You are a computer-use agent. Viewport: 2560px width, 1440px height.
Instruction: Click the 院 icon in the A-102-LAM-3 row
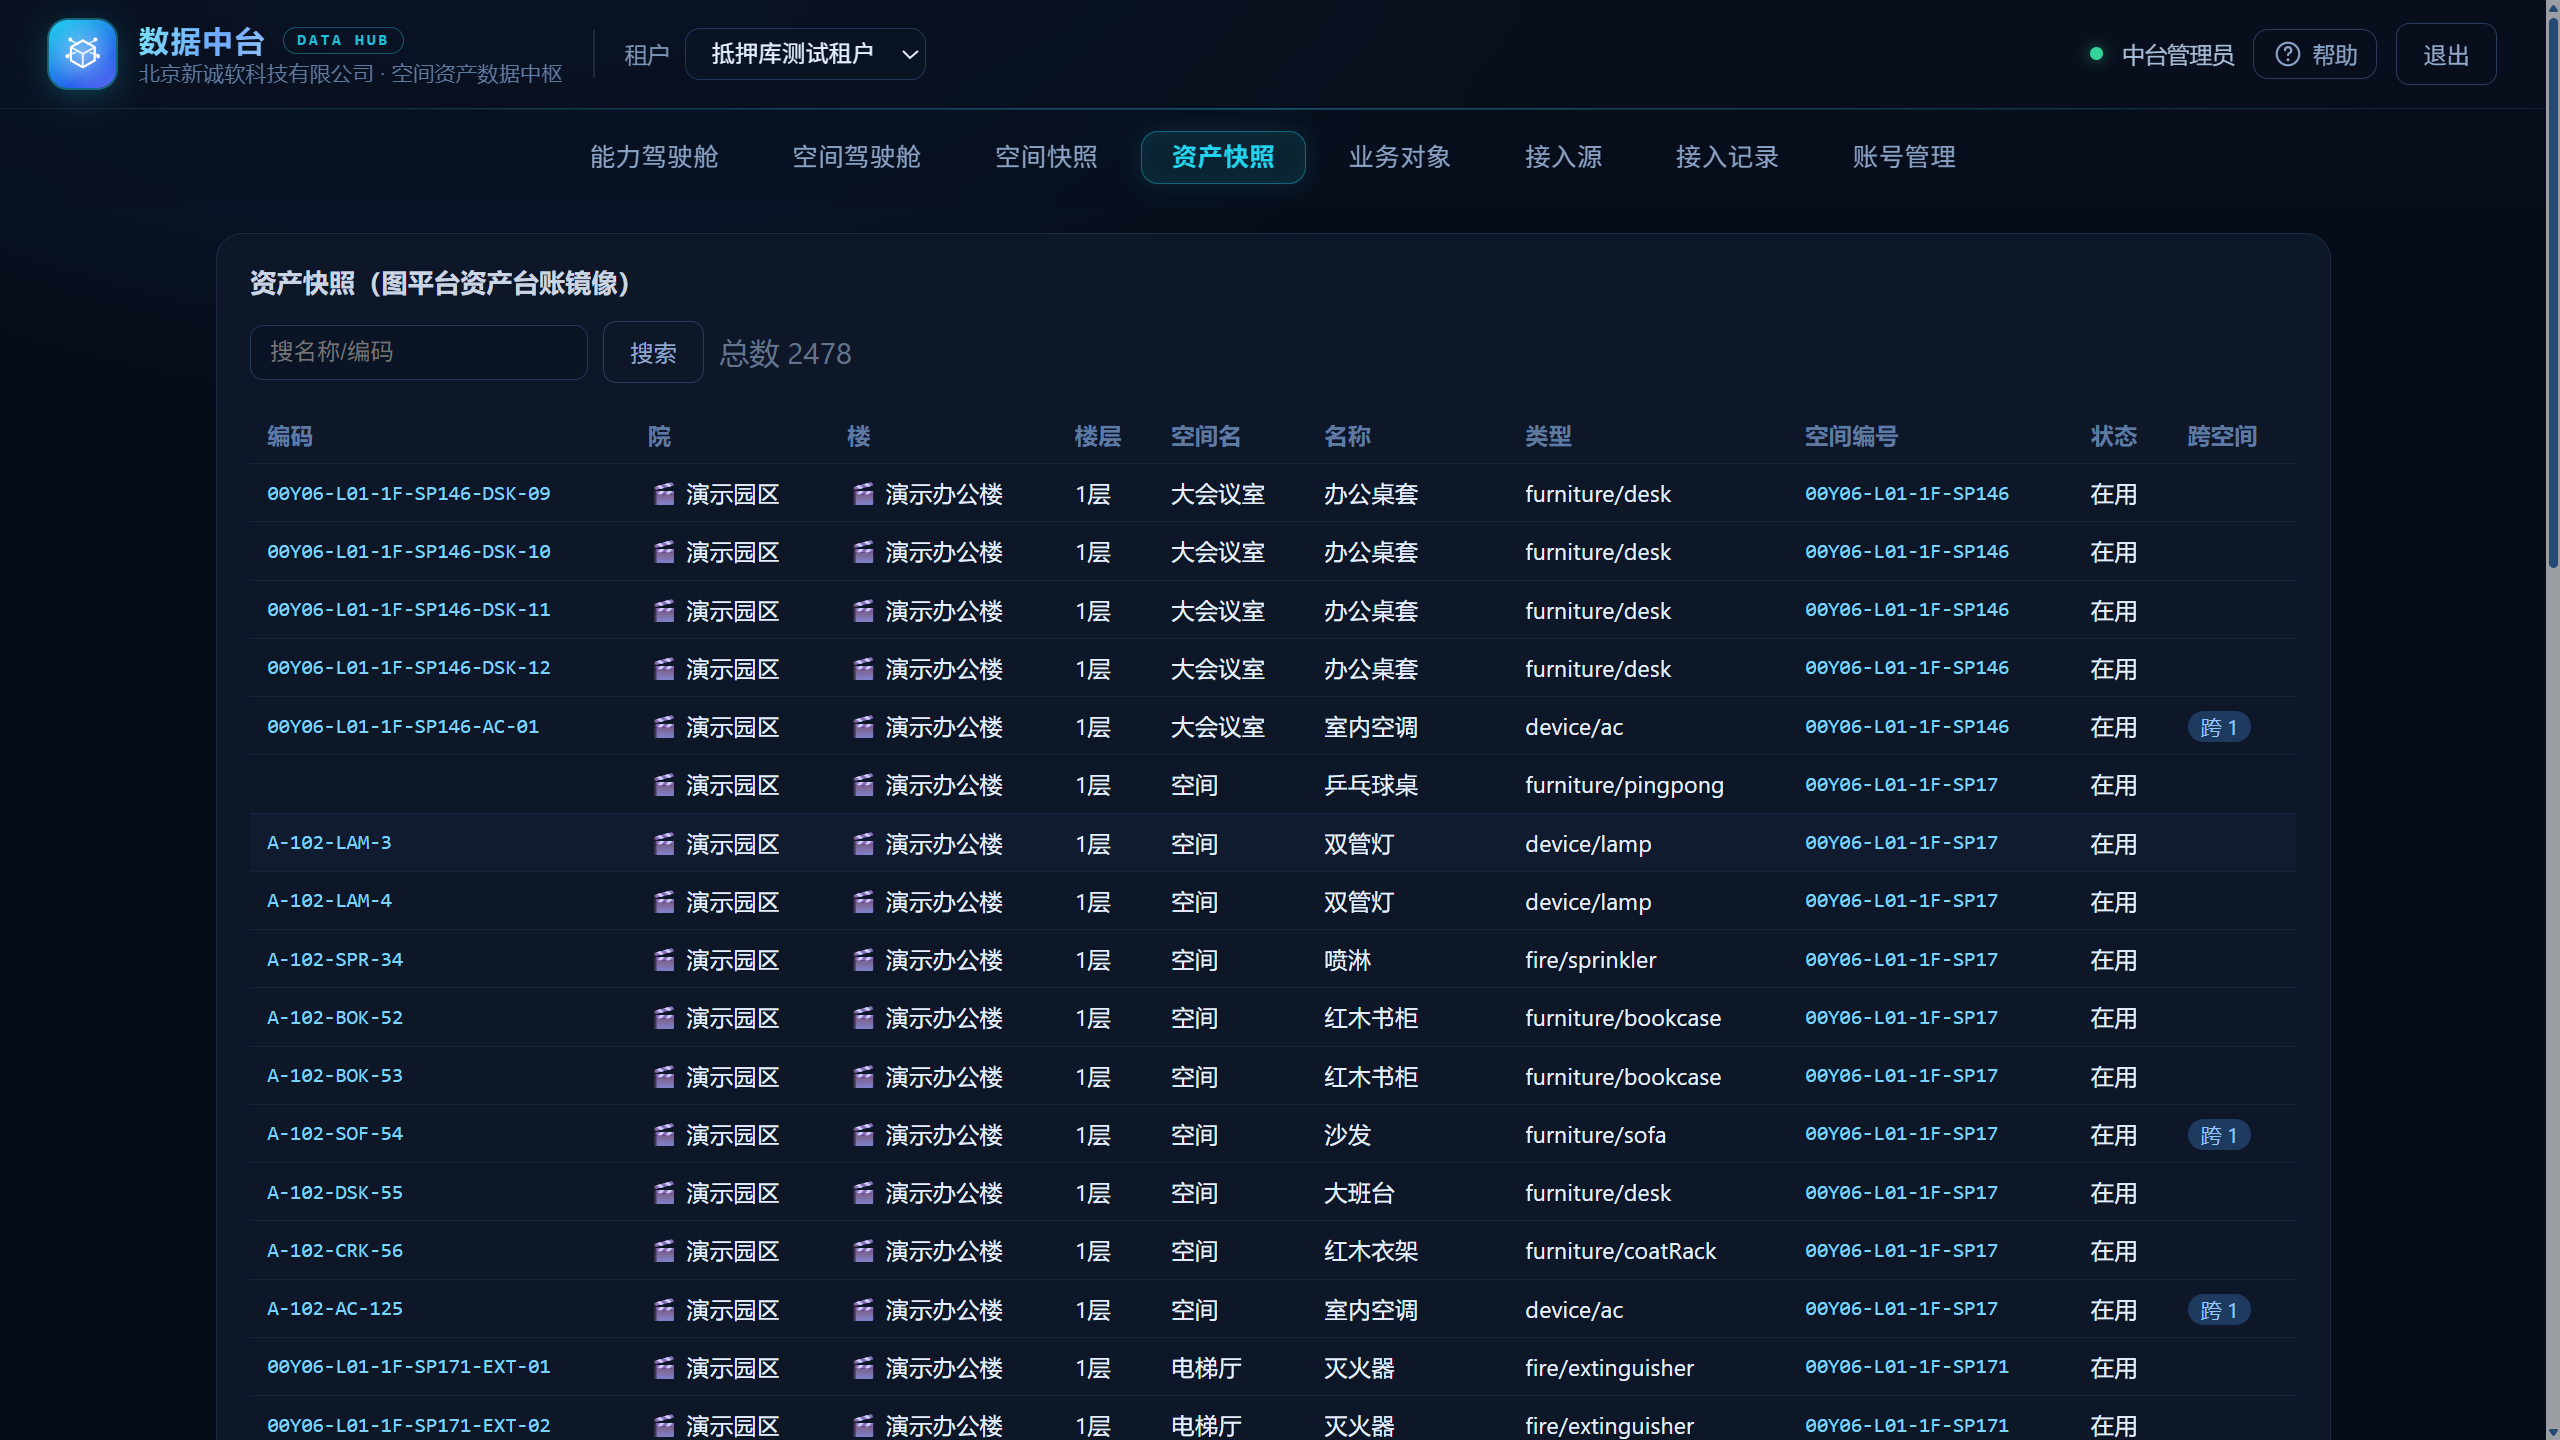click(x=664, y=844)
